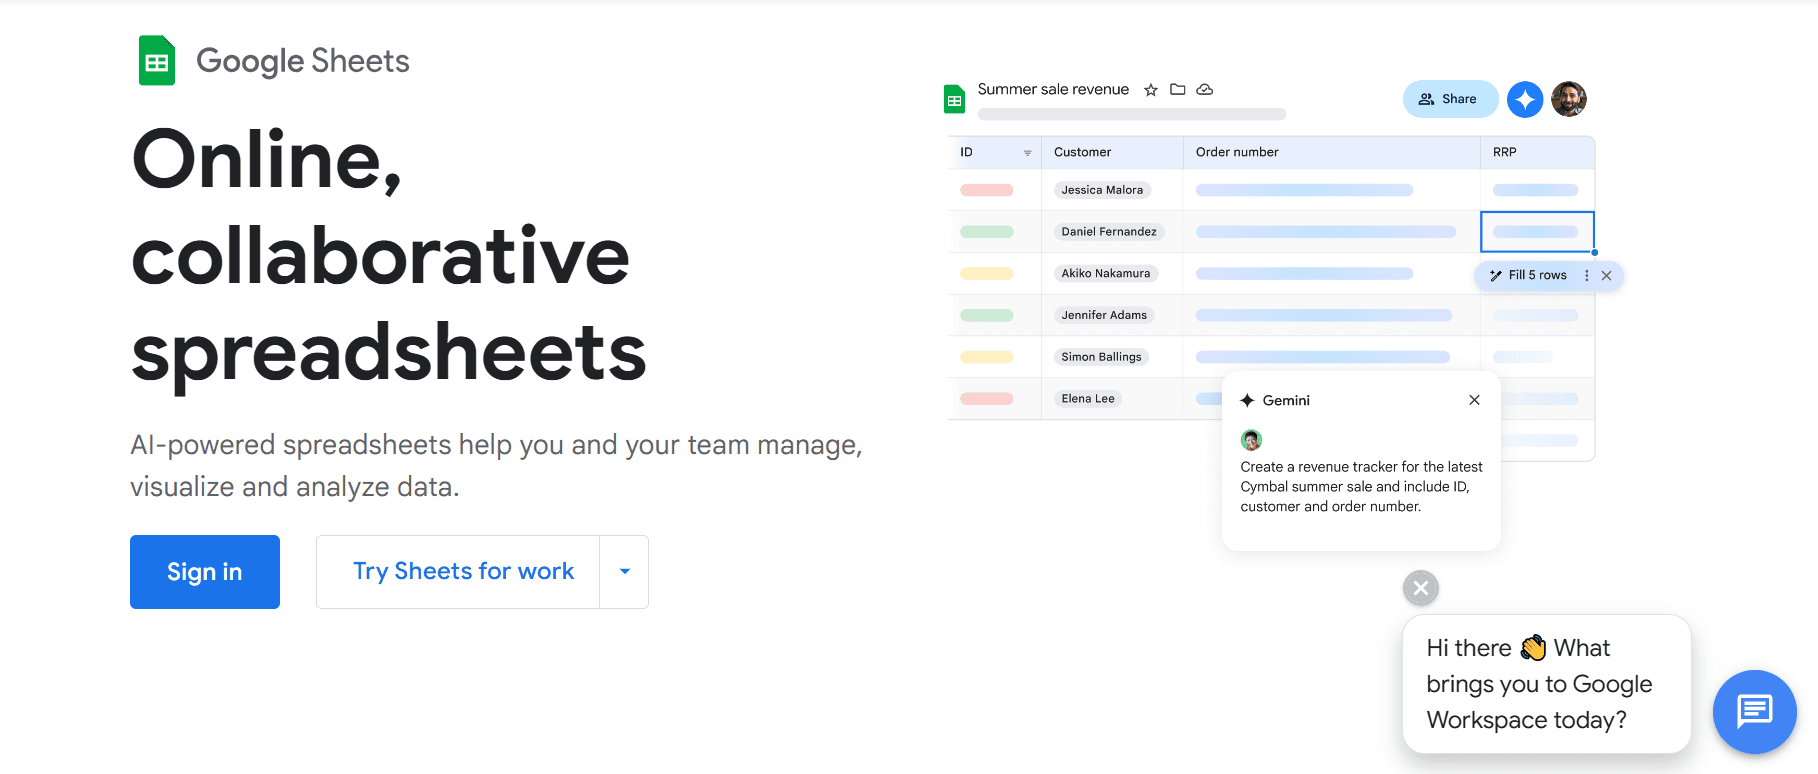Image resolution: width=1818 pixels, height=774 pixels.
Task: Open the blue chat bubble icon
Action: pos(1755,711)
